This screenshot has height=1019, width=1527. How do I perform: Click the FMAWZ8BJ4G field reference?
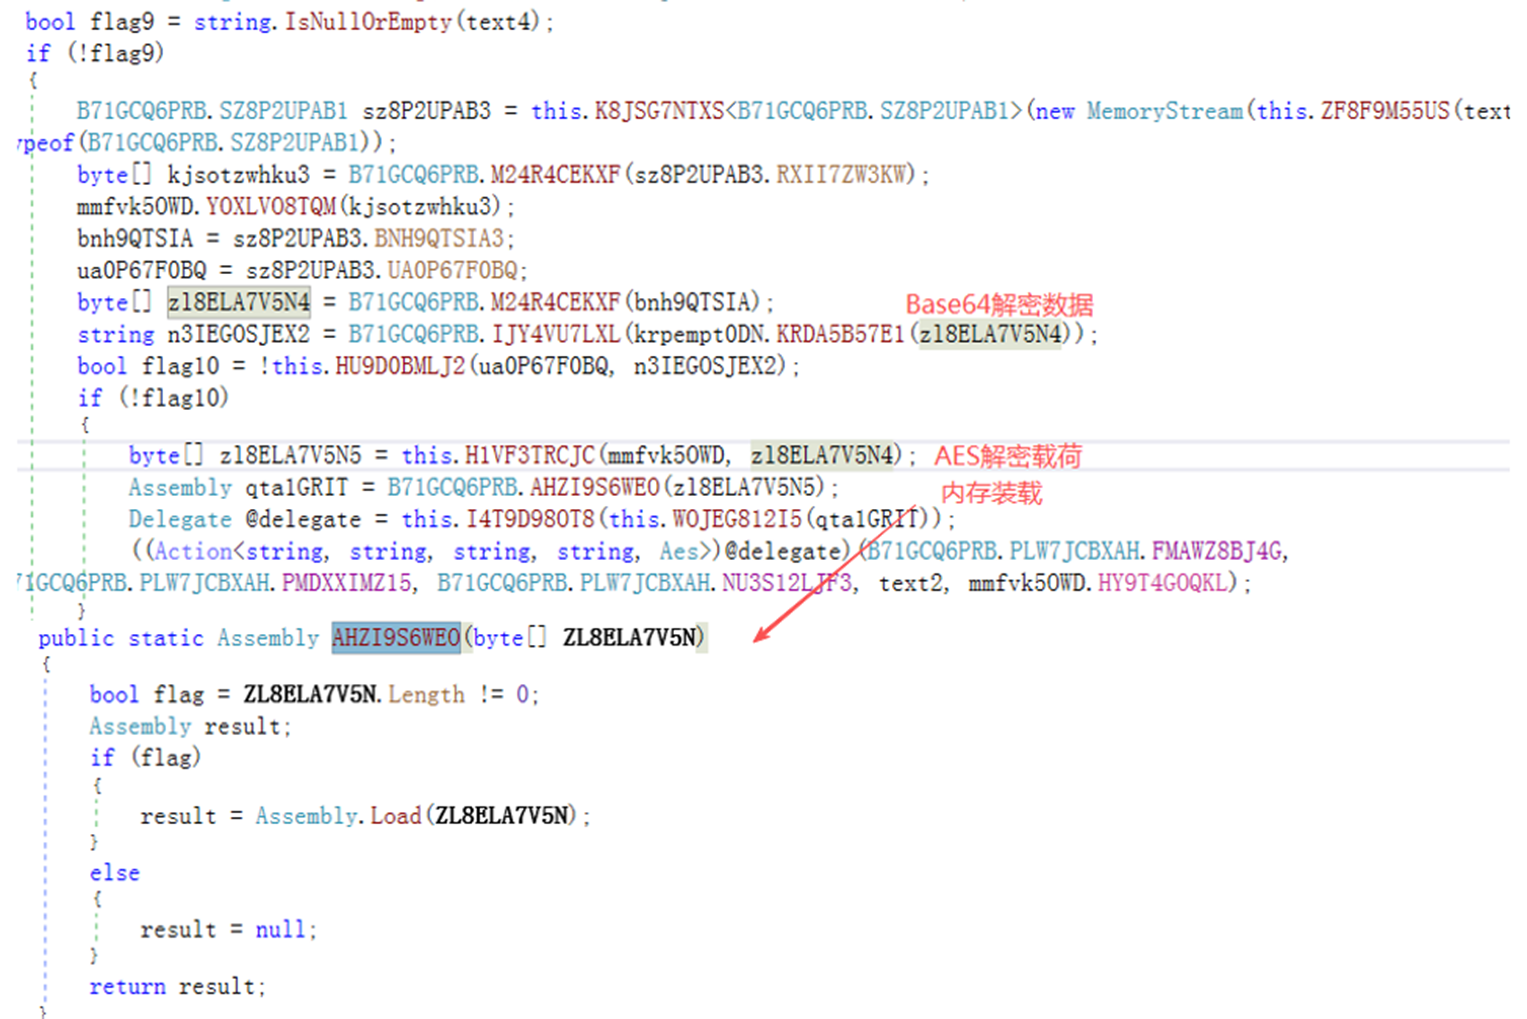coord(1216,551)
